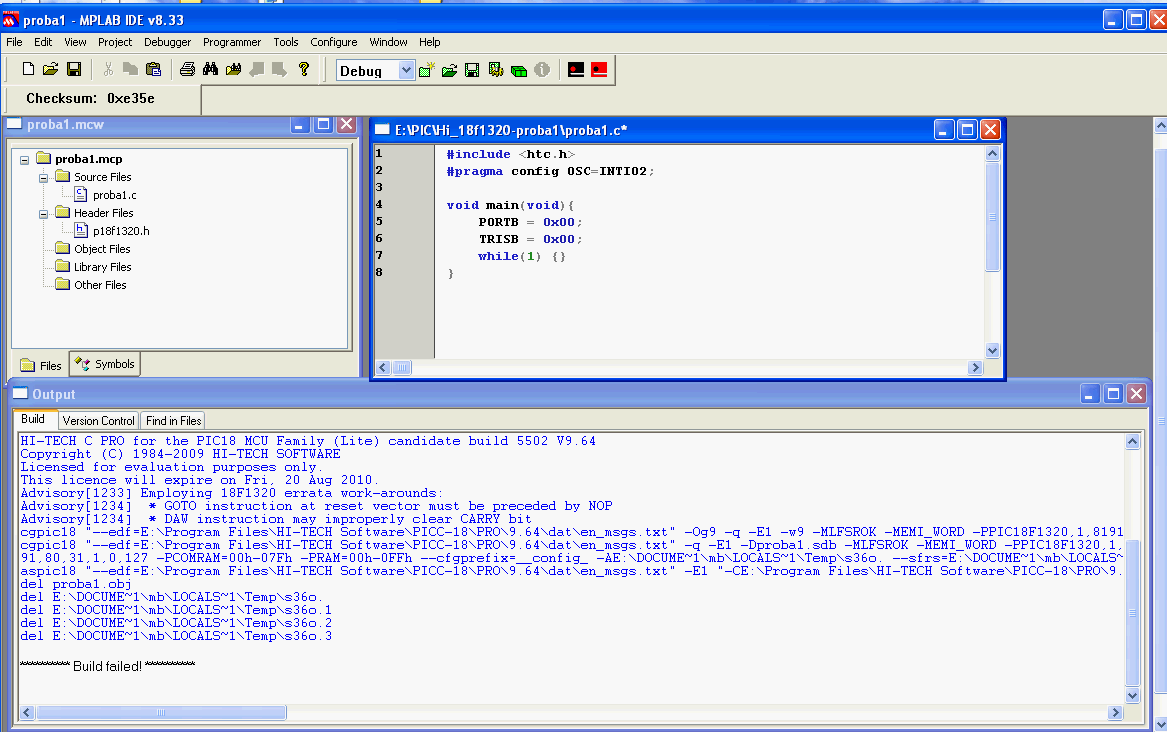Select the Library Files folder
This screenshot has width=1167, height=732.
coord(103,266)
